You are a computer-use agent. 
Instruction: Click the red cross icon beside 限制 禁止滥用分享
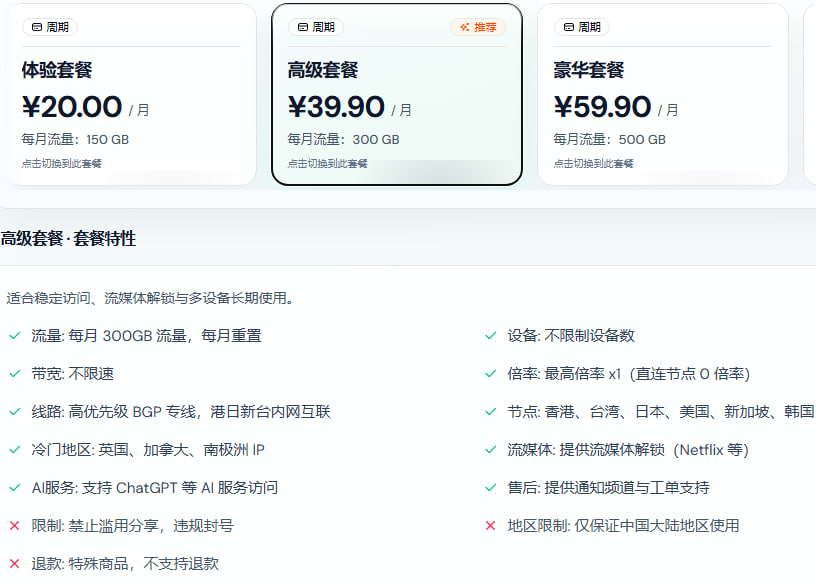14,526
